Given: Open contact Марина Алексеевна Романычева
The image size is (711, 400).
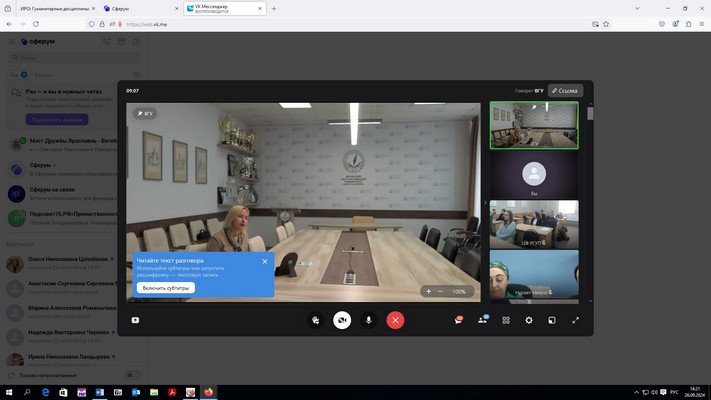Looking at the screenshot, I should [62, 312].
